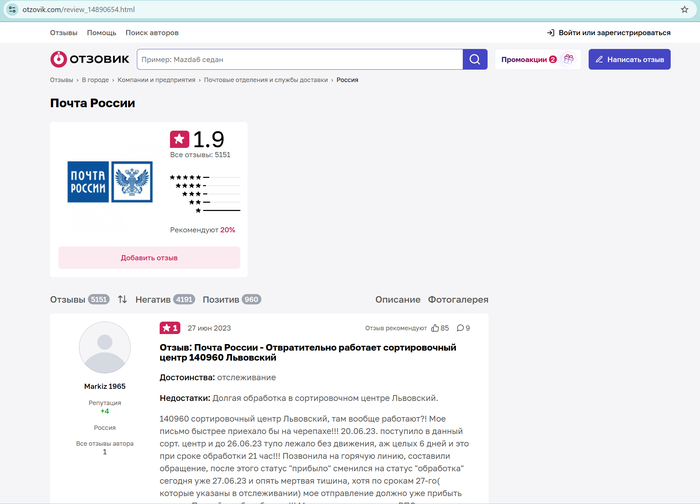Screen dimensions: 700x504
Task: Click the review date 27 июн 2023
Action: (209, 328)
